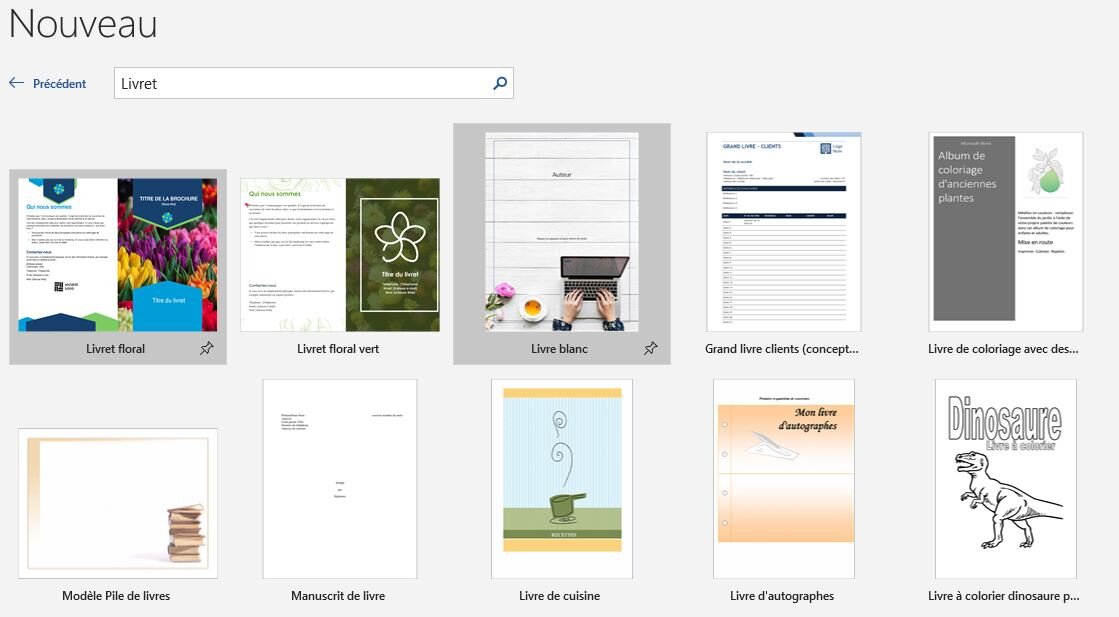Open the Livre à colorier dinosaure template
The image size is (1119, 617).
point(1005,478)
